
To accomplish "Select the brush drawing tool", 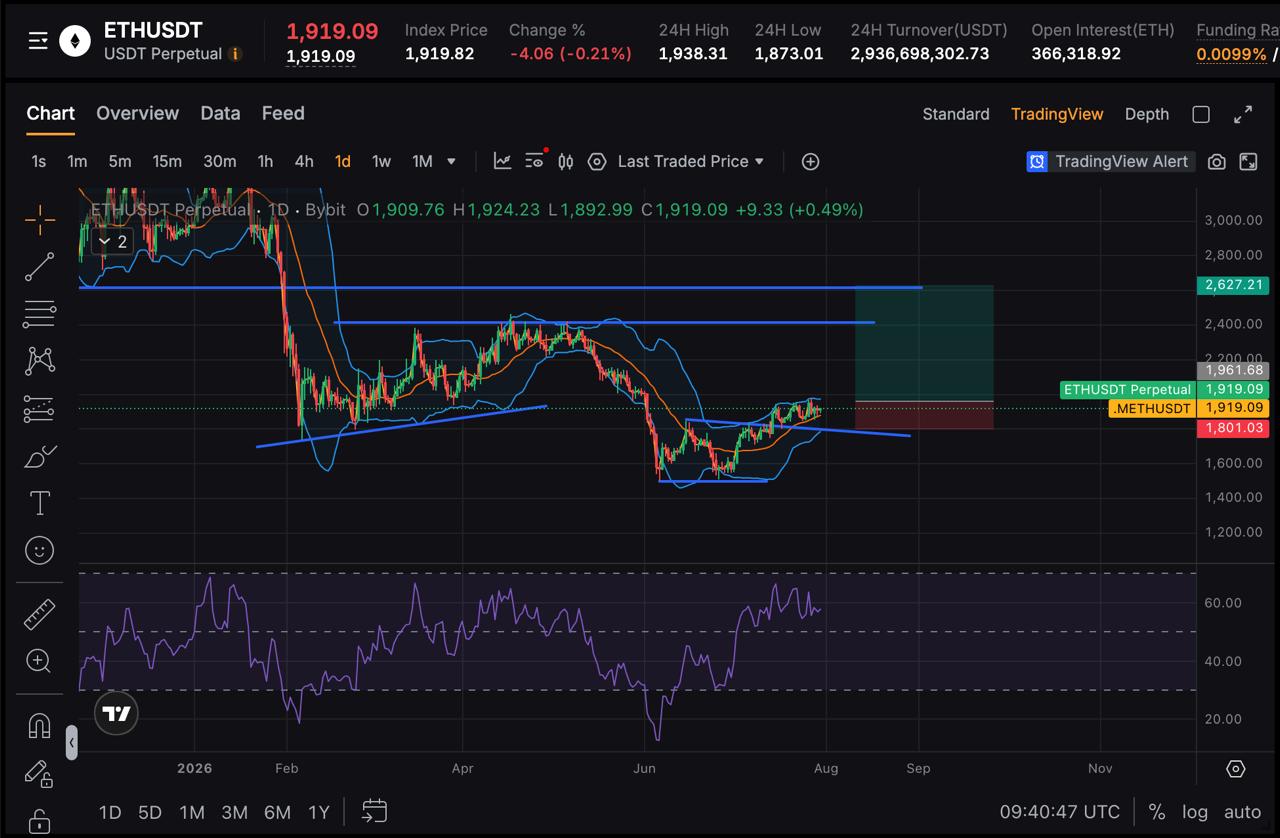I will 40,456.
